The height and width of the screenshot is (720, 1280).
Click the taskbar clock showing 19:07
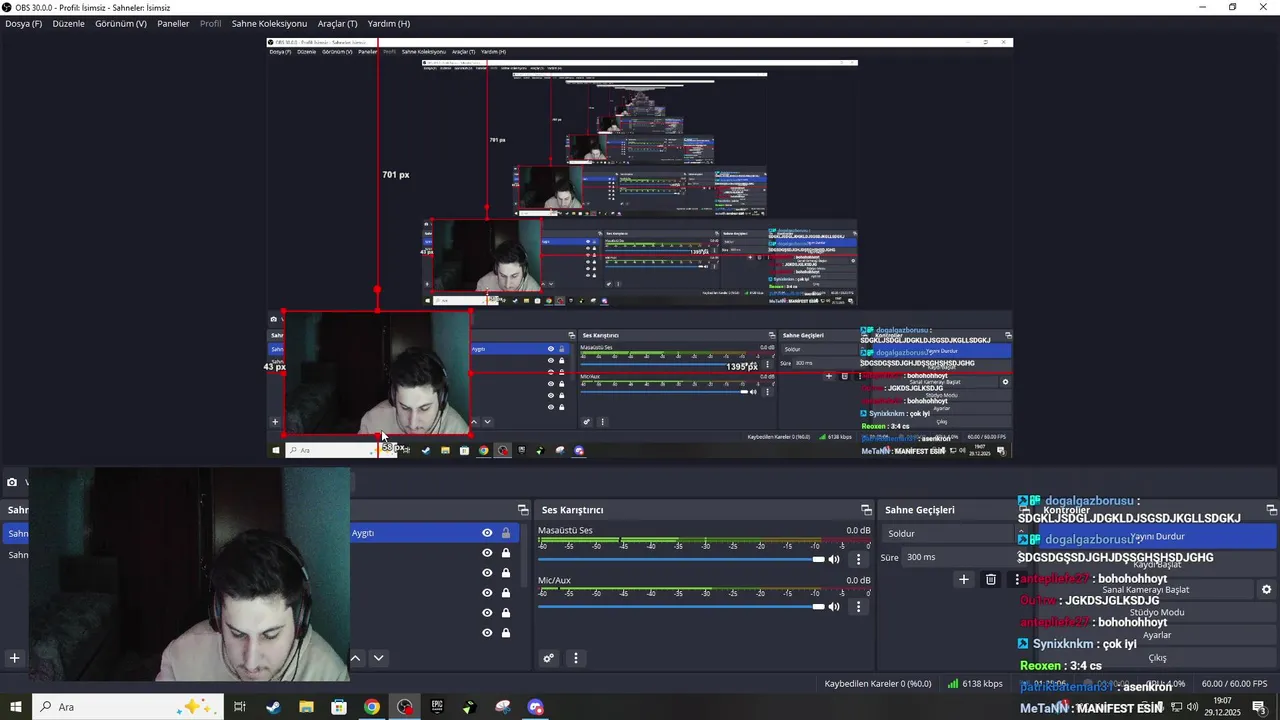[x=1222, y=707]
